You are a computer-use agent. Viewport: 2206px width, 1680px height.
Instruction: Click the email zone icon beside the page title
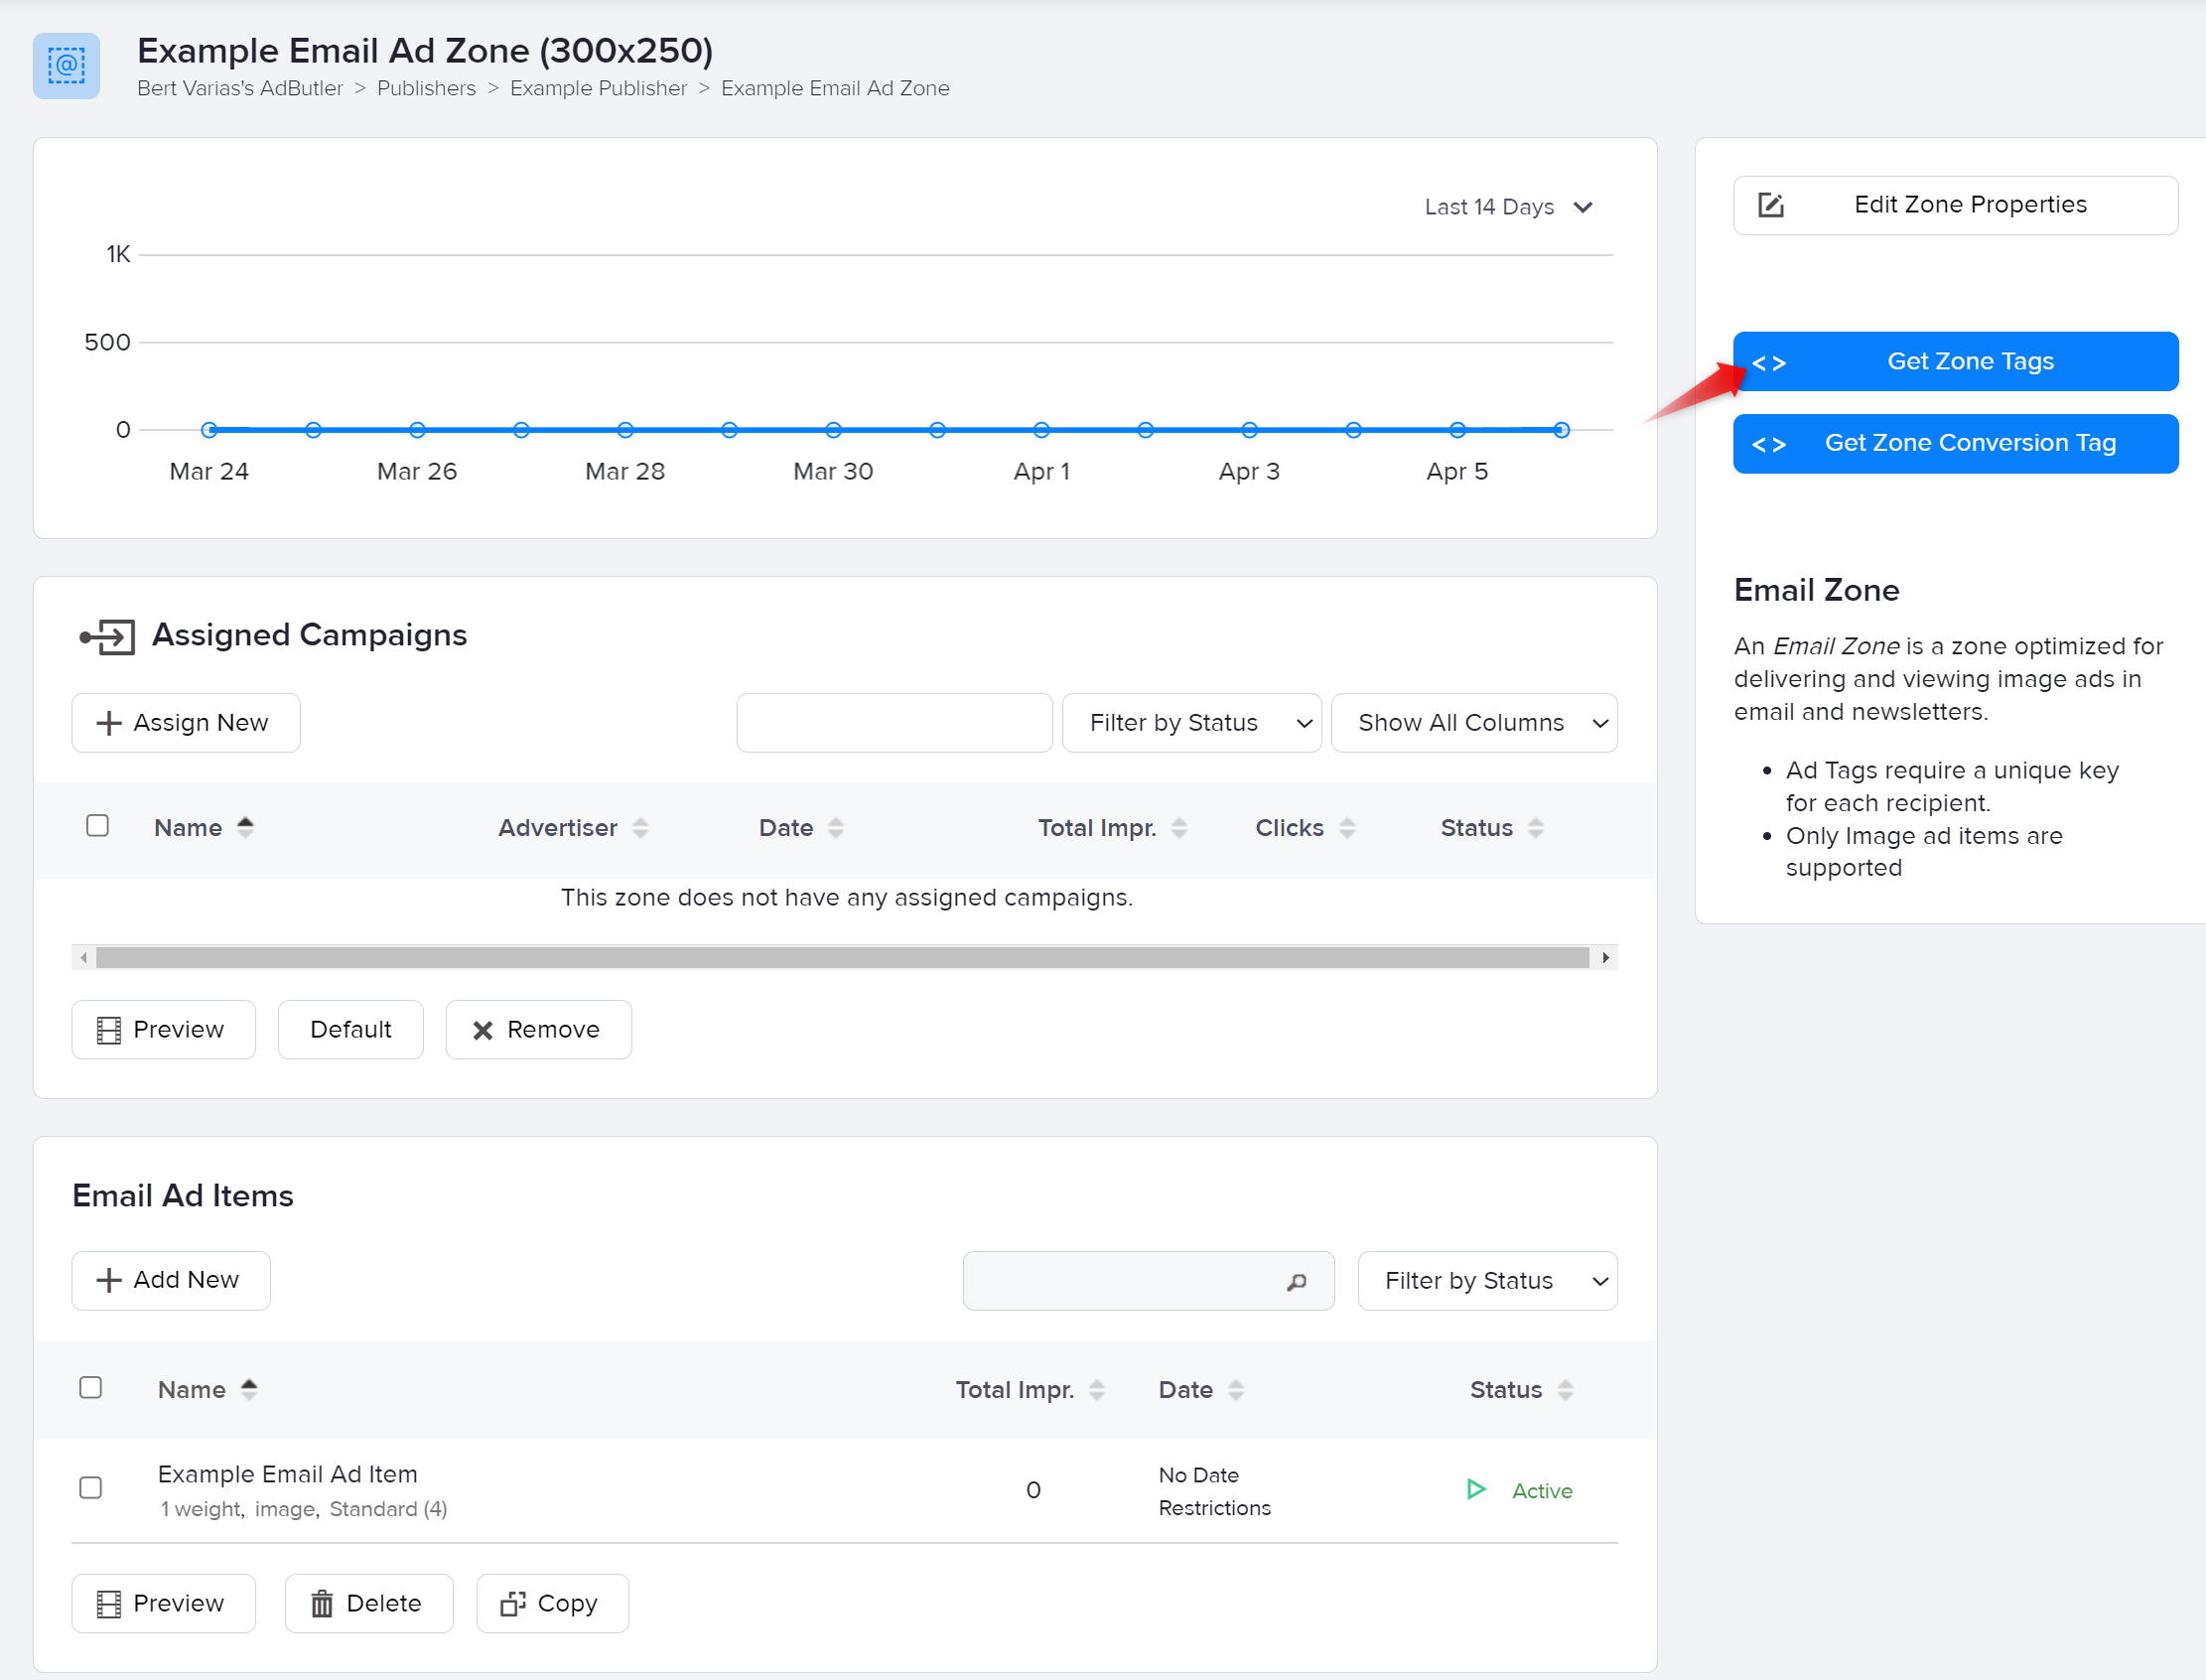pyautogui.click(x=66, y=66)
